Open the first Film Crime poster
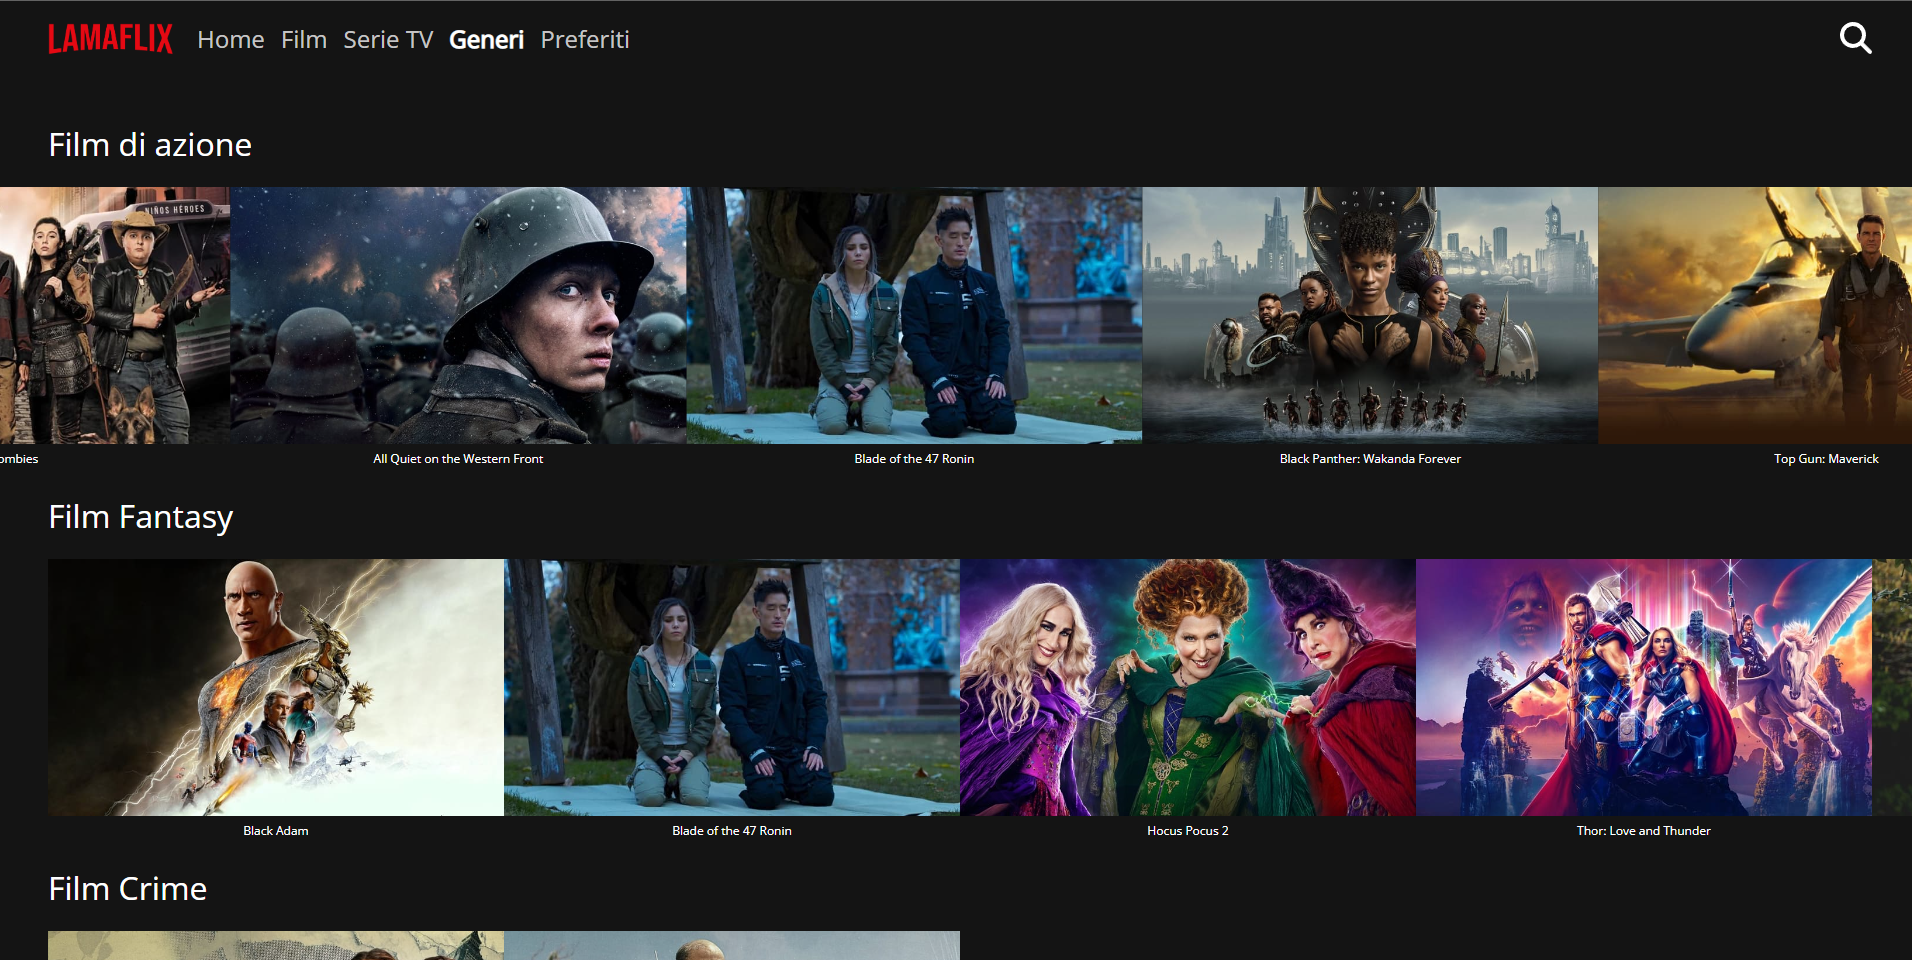1912x960 pixels. [276, 946]
